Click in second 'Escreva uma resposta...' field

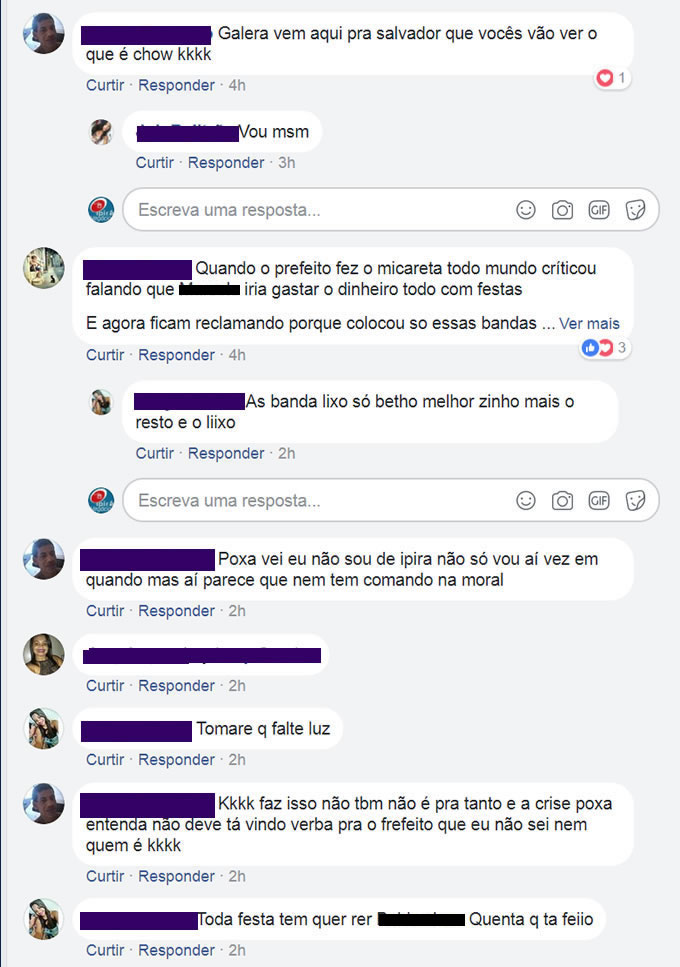(x=391, y=500)
